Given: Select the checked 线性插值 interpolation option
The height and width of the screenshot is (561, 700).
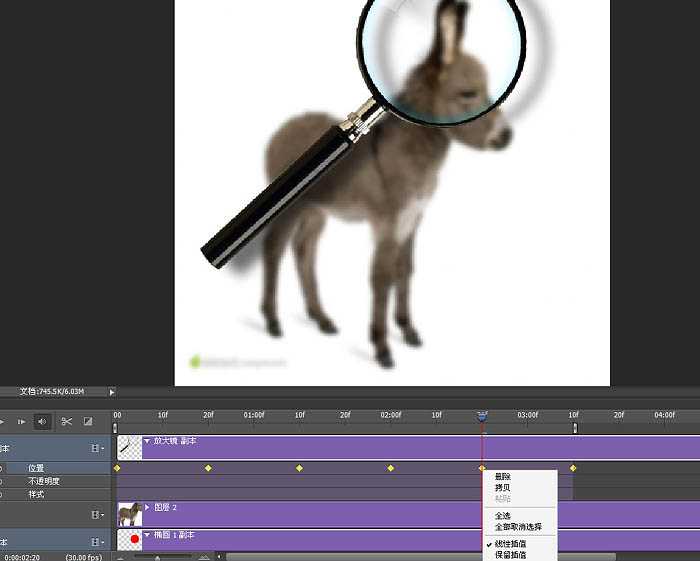Looking at the screenshot, I should (x=510, y=544).
